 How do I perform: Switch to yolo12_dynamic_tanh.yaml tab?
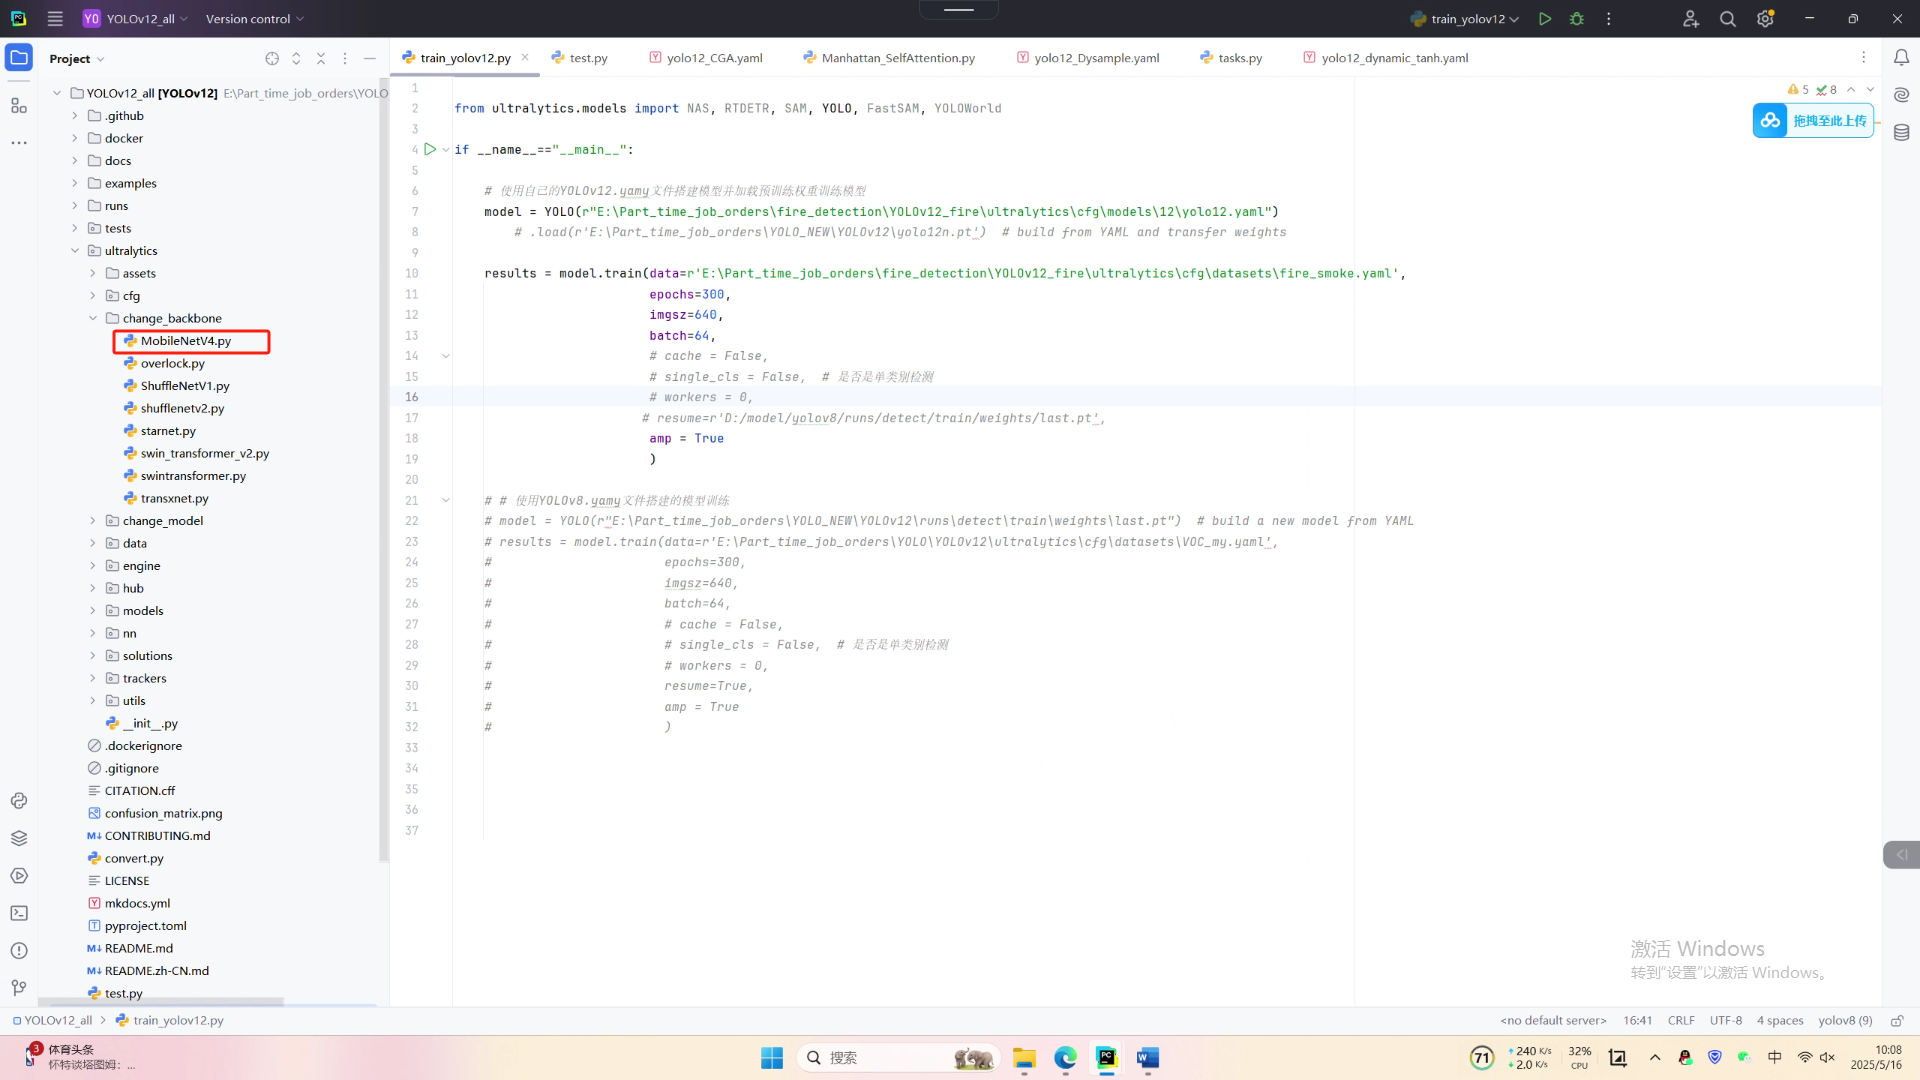pyautogui.click(x=1386, y=58)
